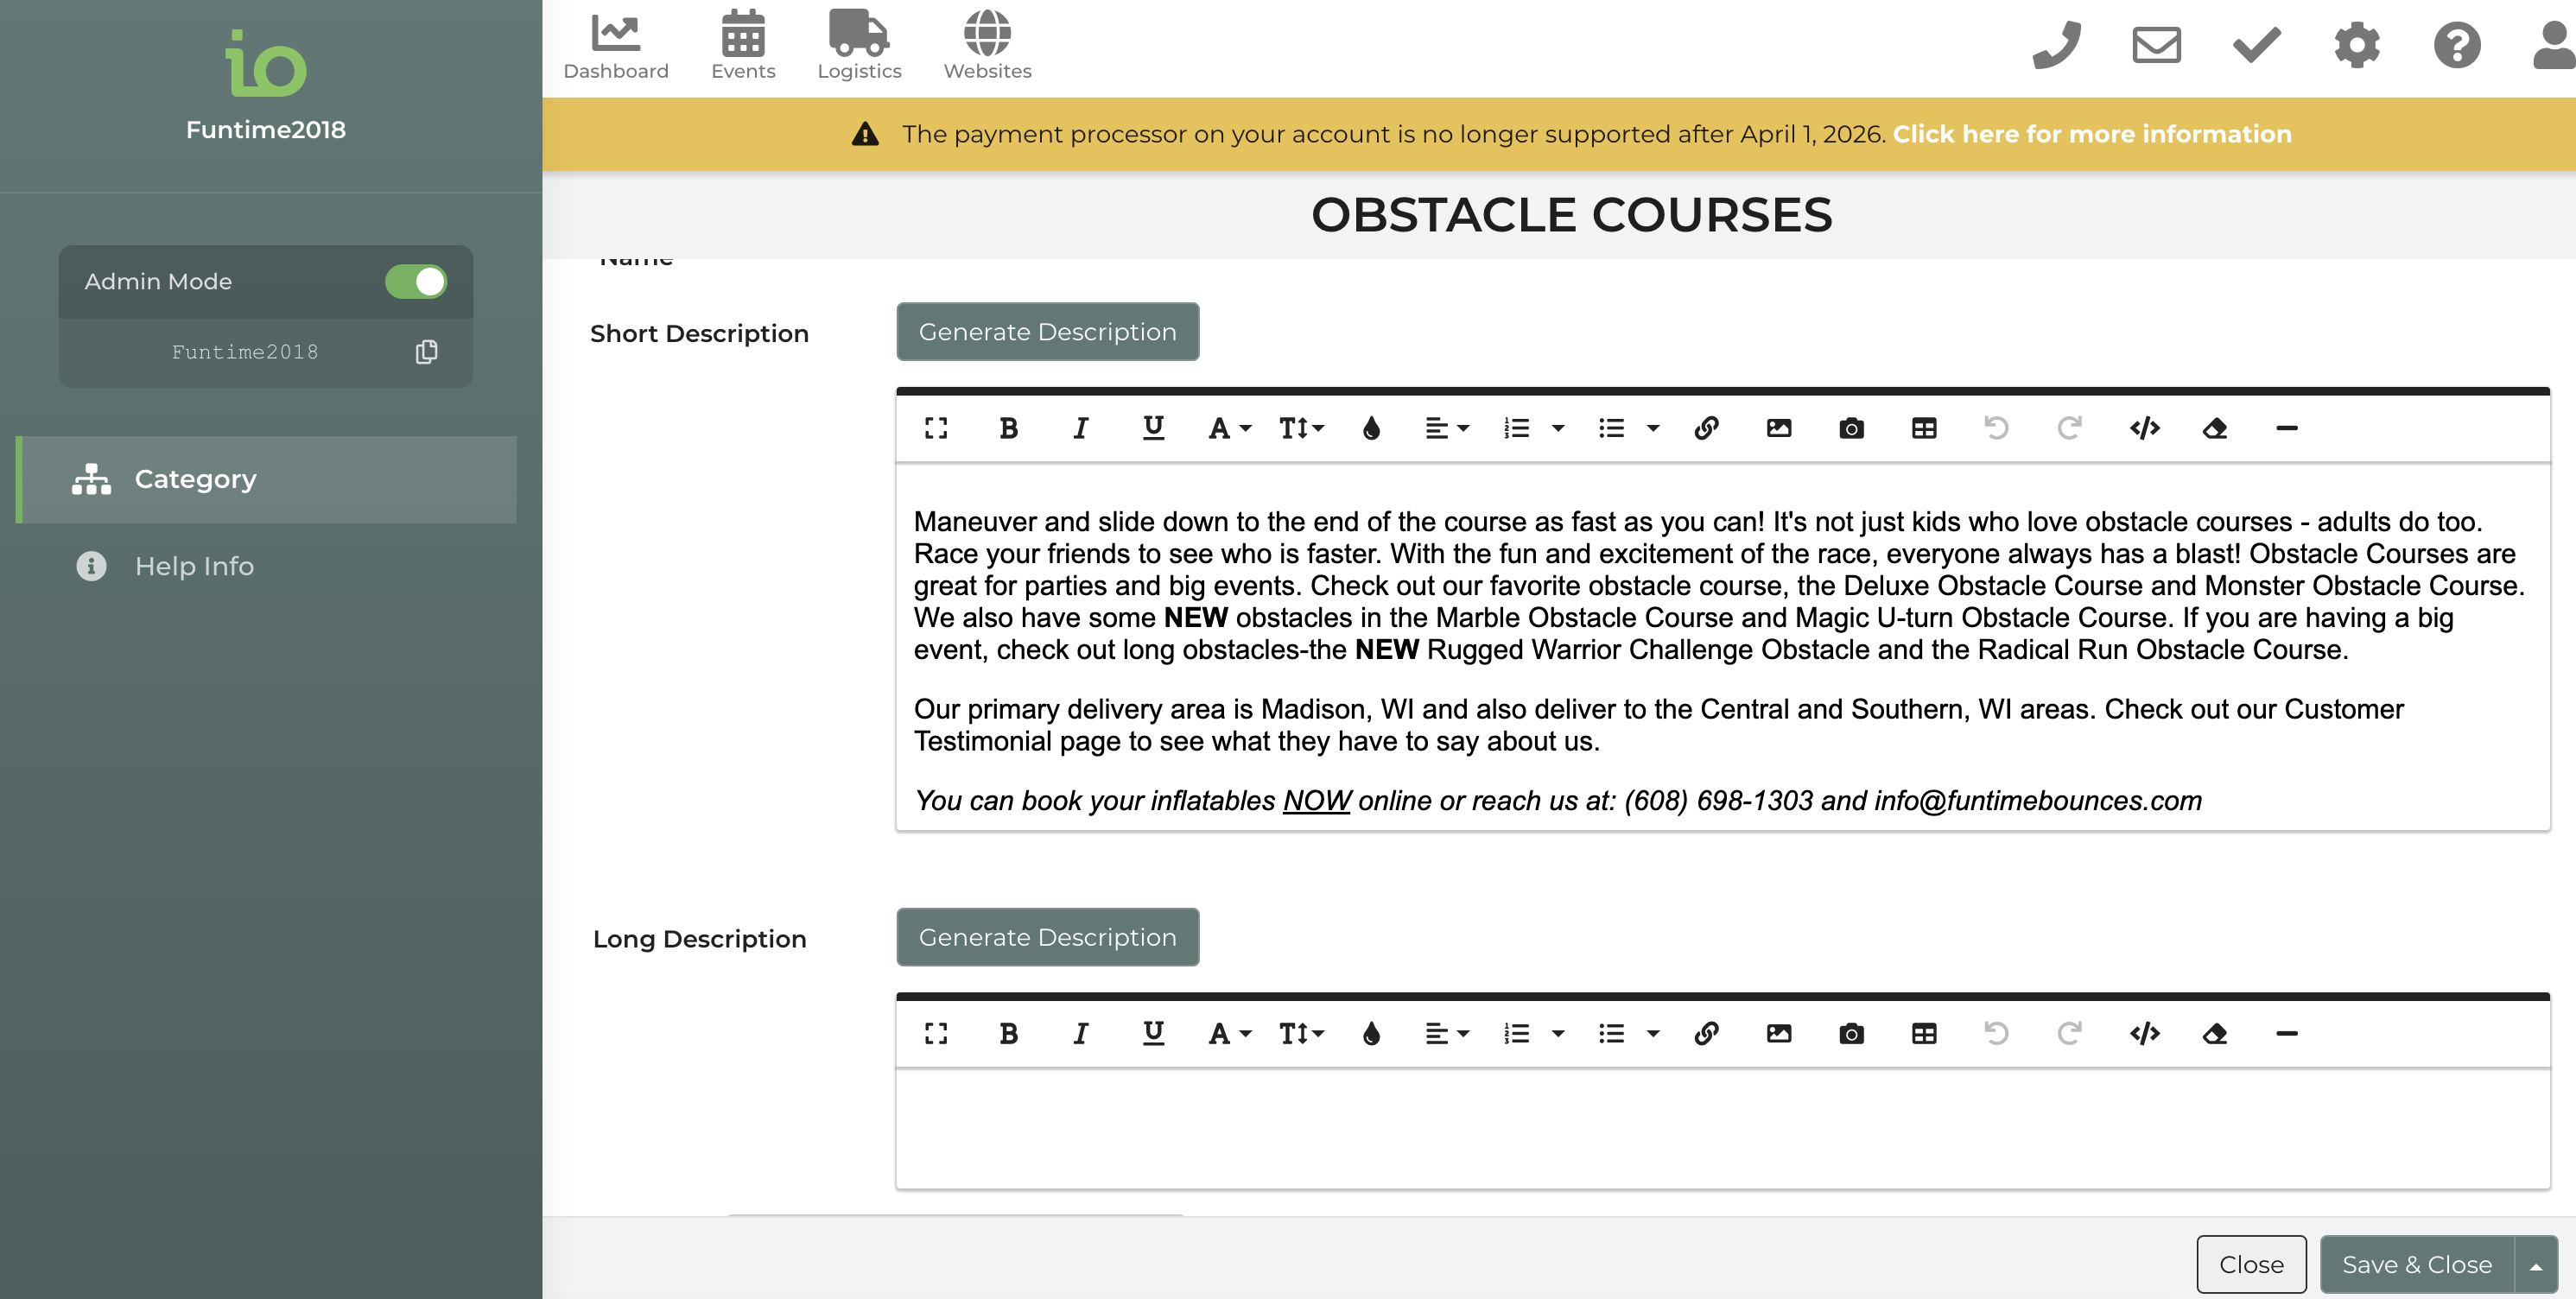
Task: Pick text color droplet in Short Description toolbar
Action: coord(1371,429)
